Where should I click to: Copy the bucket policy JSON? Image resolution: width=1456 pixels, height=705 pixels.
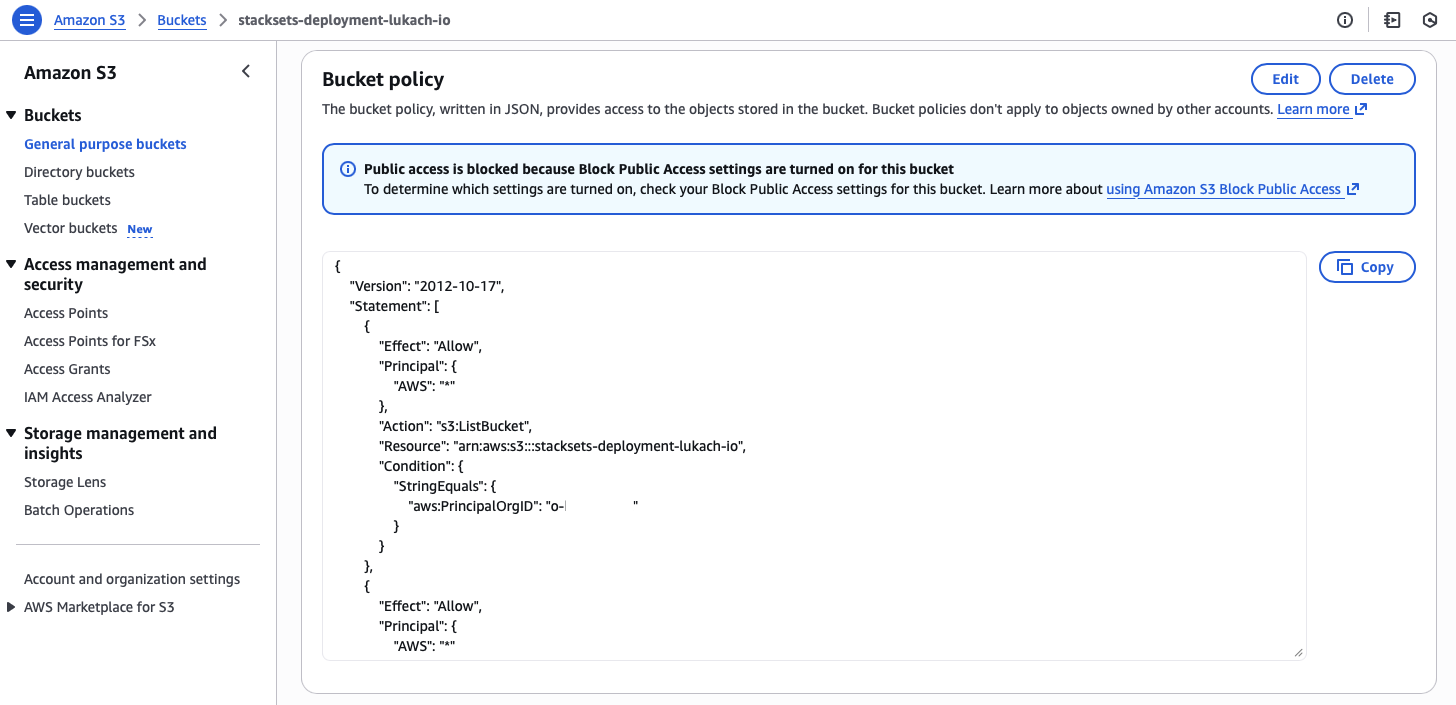click(1366, 267)
